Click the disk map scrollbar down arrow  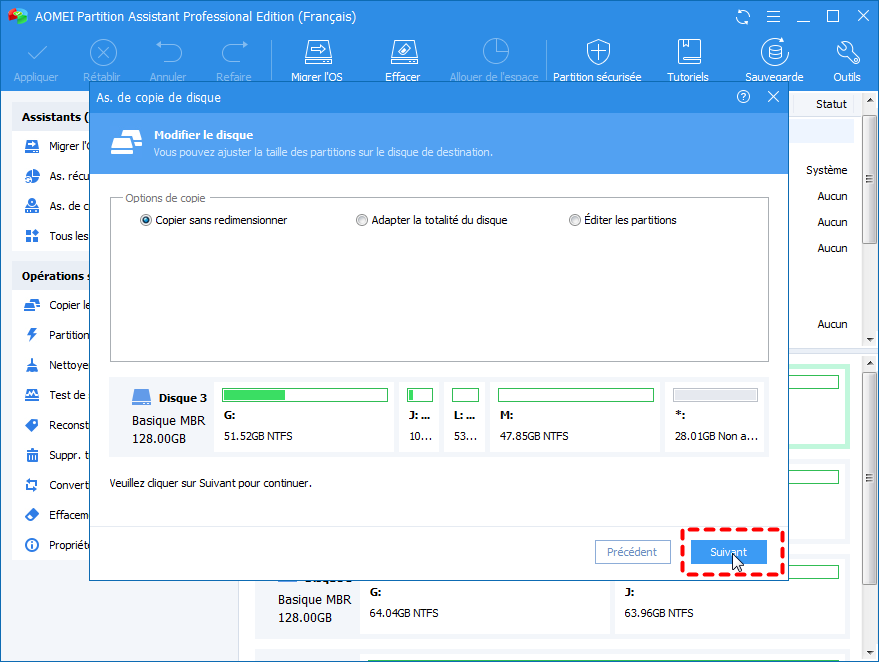click(869, 652)
